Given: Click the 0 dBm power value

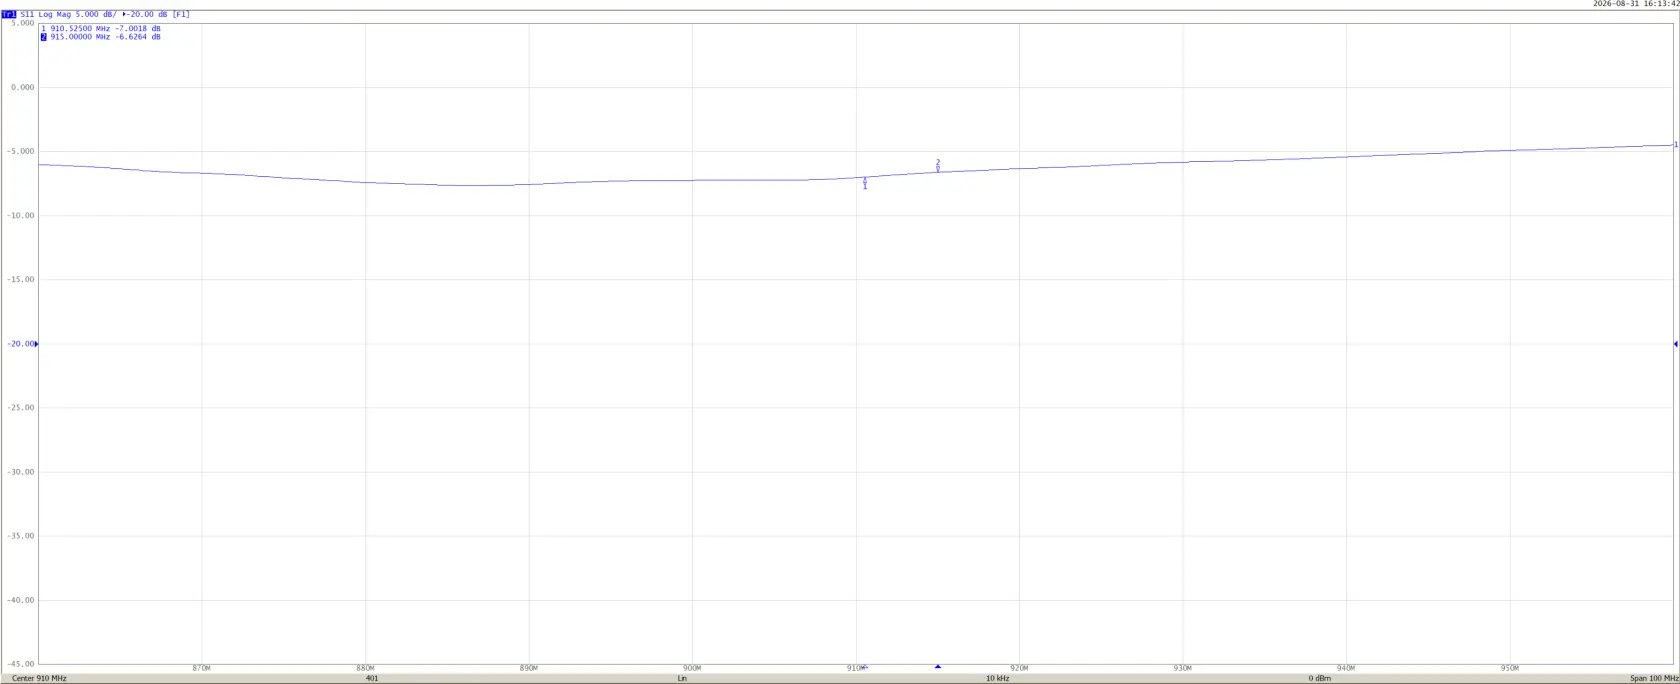Looking at the screenshot, I should pyautogui.click(x=1320, y=678).
